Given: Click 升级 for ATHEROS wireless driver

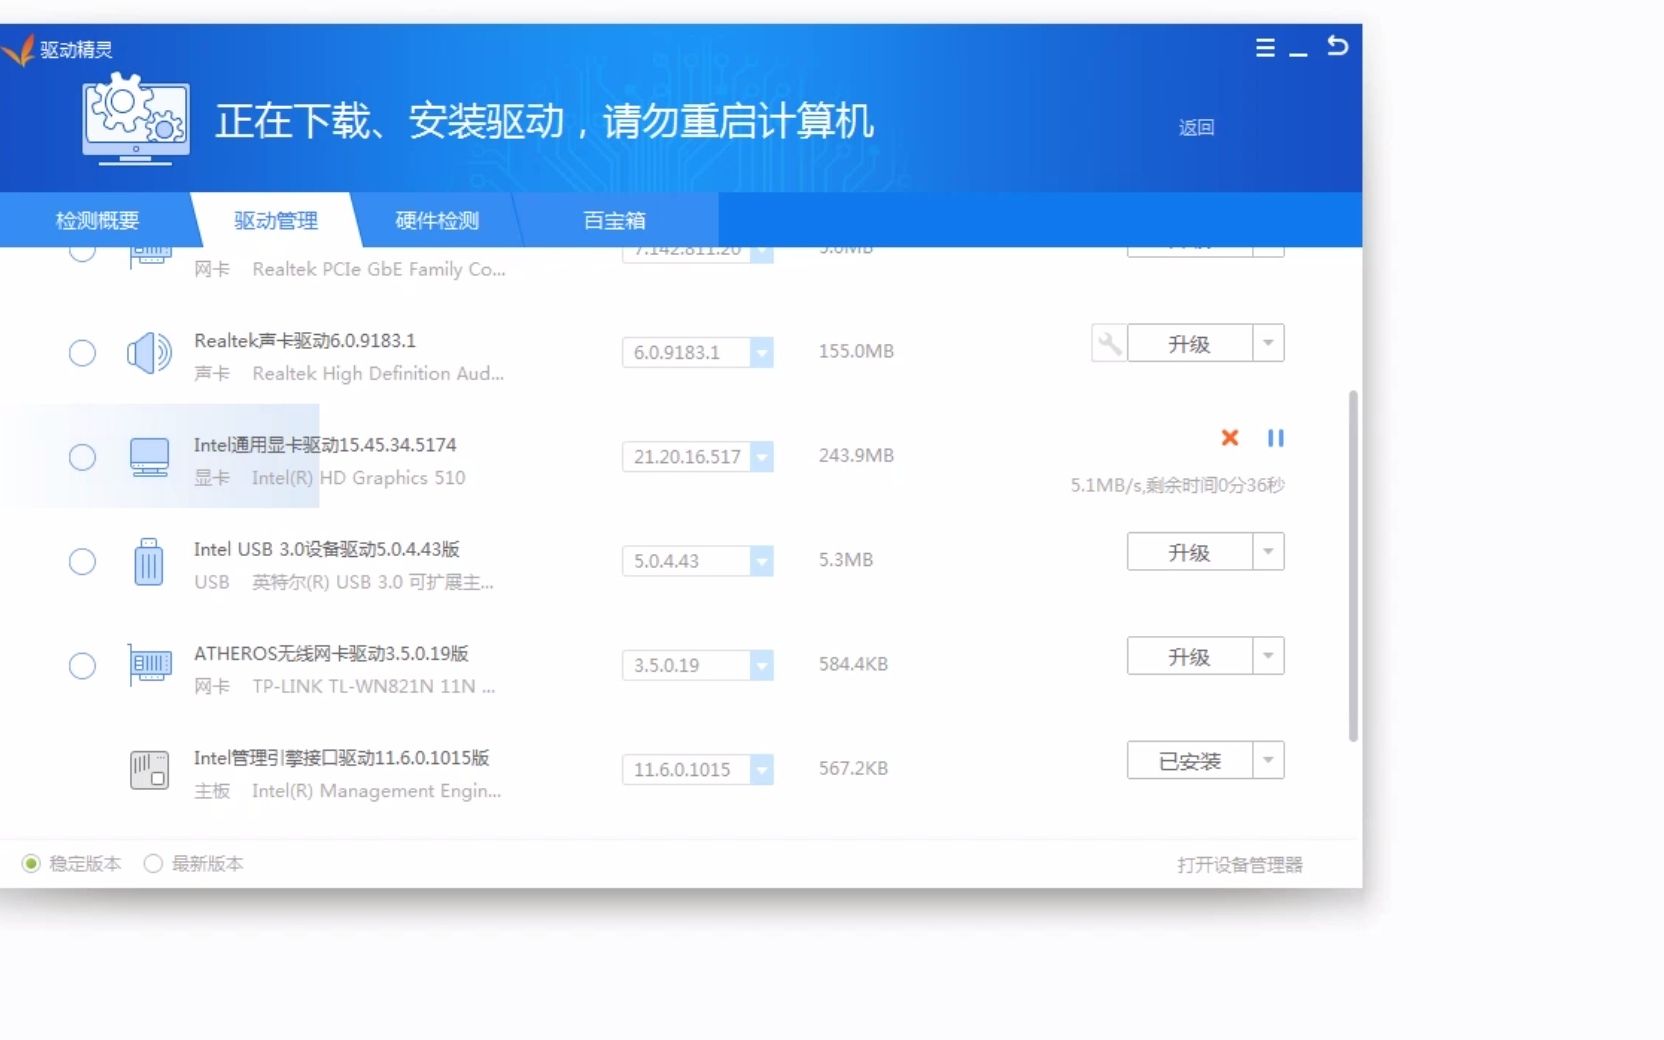Looking at the screenshot, I should coord(1190,656).
